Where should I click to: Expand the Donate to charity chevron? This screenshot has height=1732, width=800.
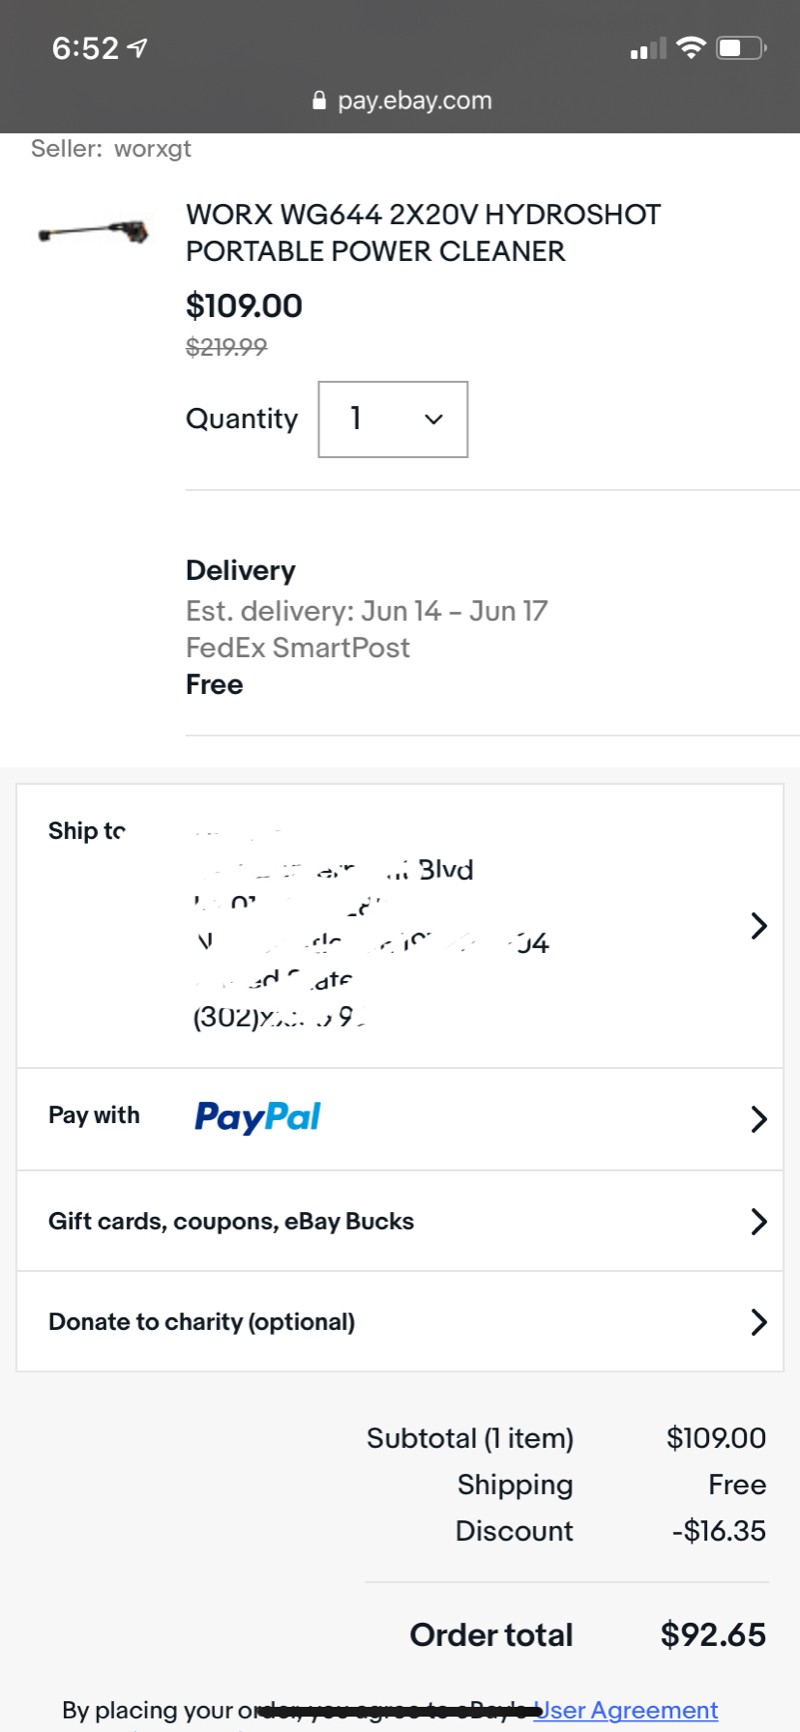pos(759,1322)
